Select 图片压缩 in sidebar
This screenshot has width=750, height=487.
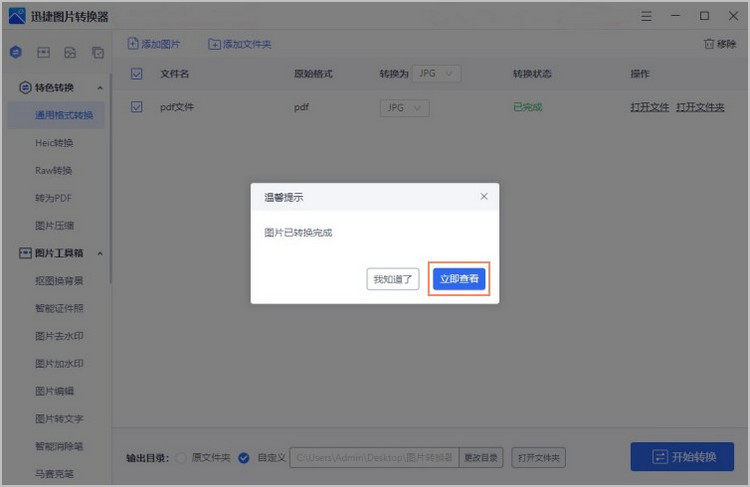coord(56,225)
